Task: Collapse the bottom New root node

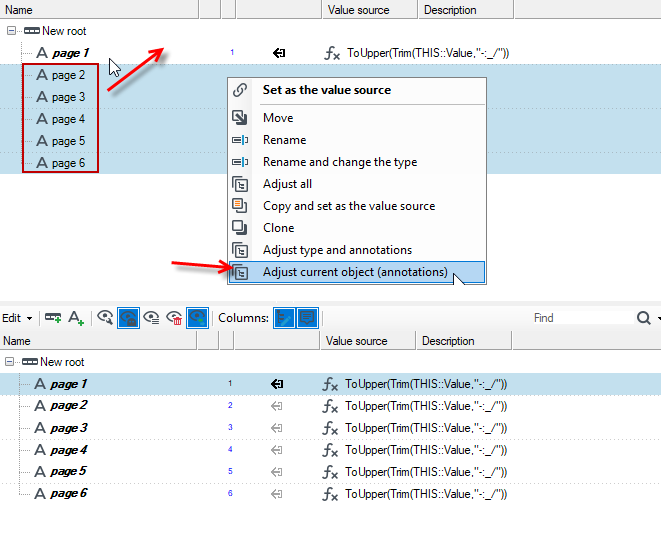Action: [9, 362]
